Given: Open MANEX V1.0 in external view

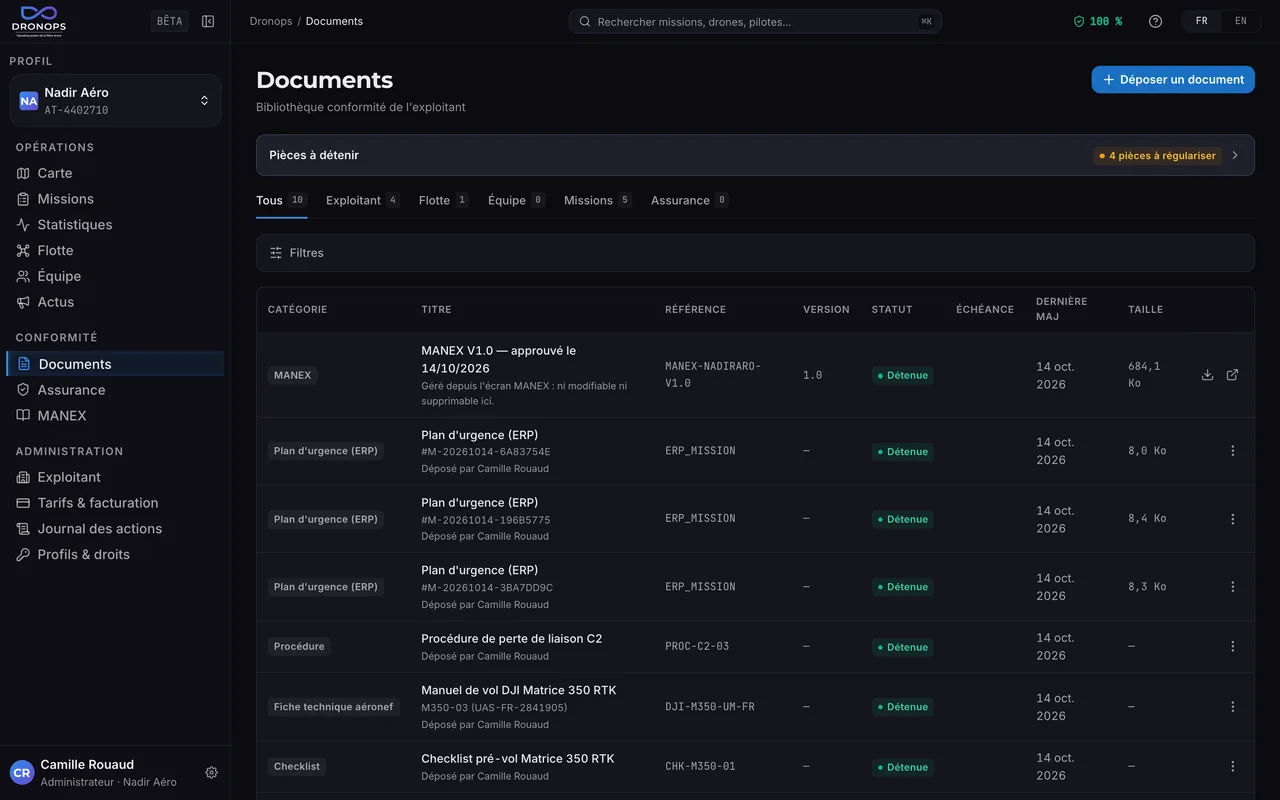Looking at the screenshot, I should [x=1232, y=375].
